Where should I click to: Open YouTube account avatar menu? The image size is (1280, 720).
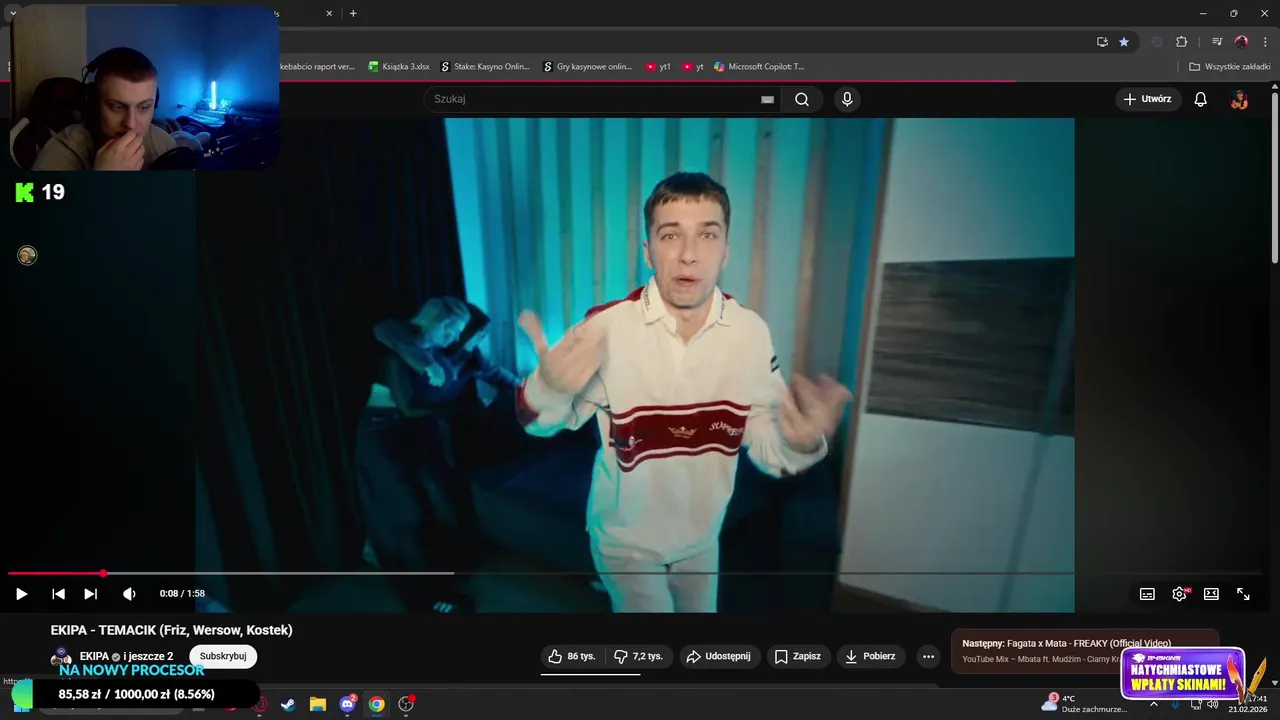coord(1239,99)
